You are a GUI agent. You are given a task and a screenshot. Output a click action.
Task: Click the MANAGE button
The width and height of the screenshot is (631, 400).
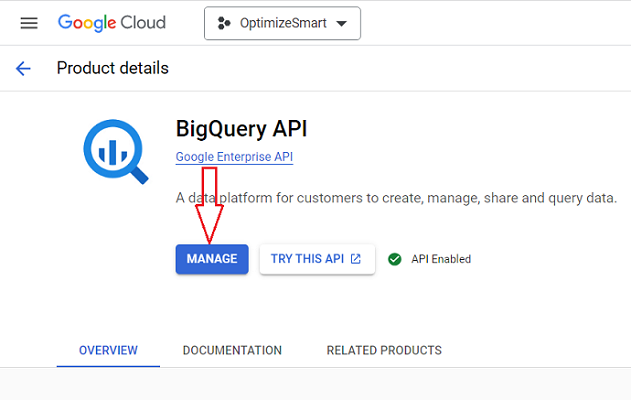[212, 259]
